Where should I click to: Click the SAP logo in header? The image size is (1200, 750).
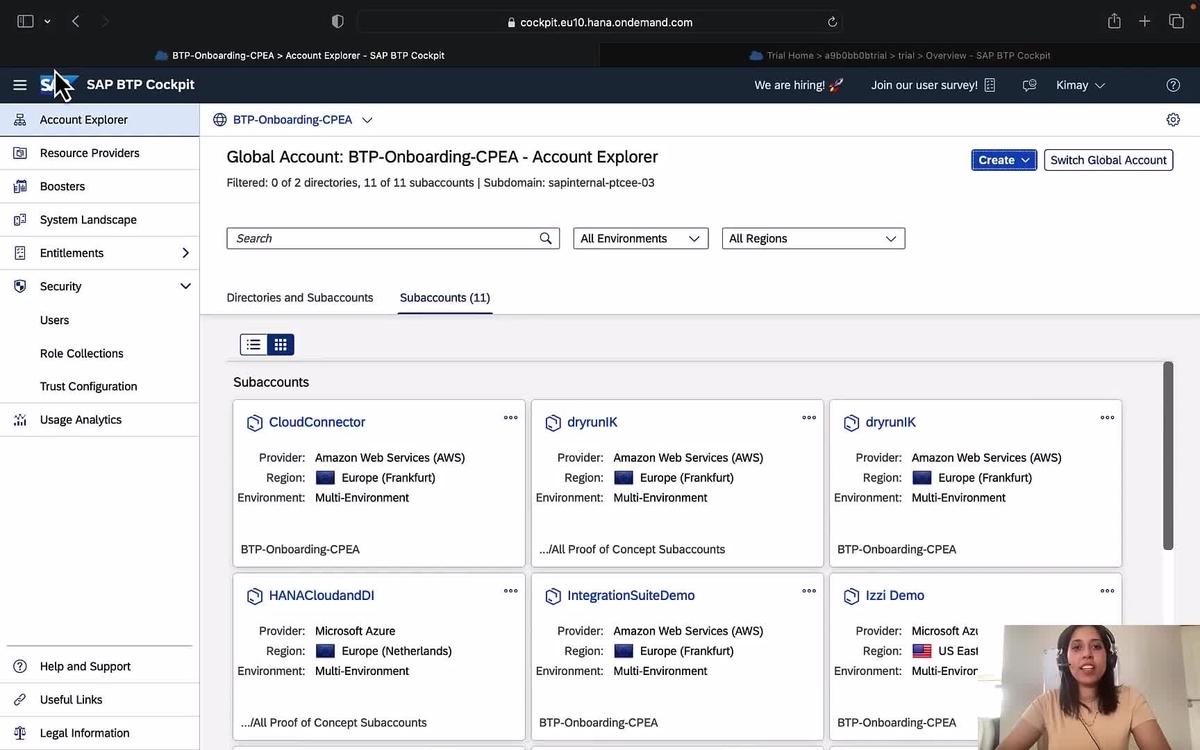coord(58,85)
